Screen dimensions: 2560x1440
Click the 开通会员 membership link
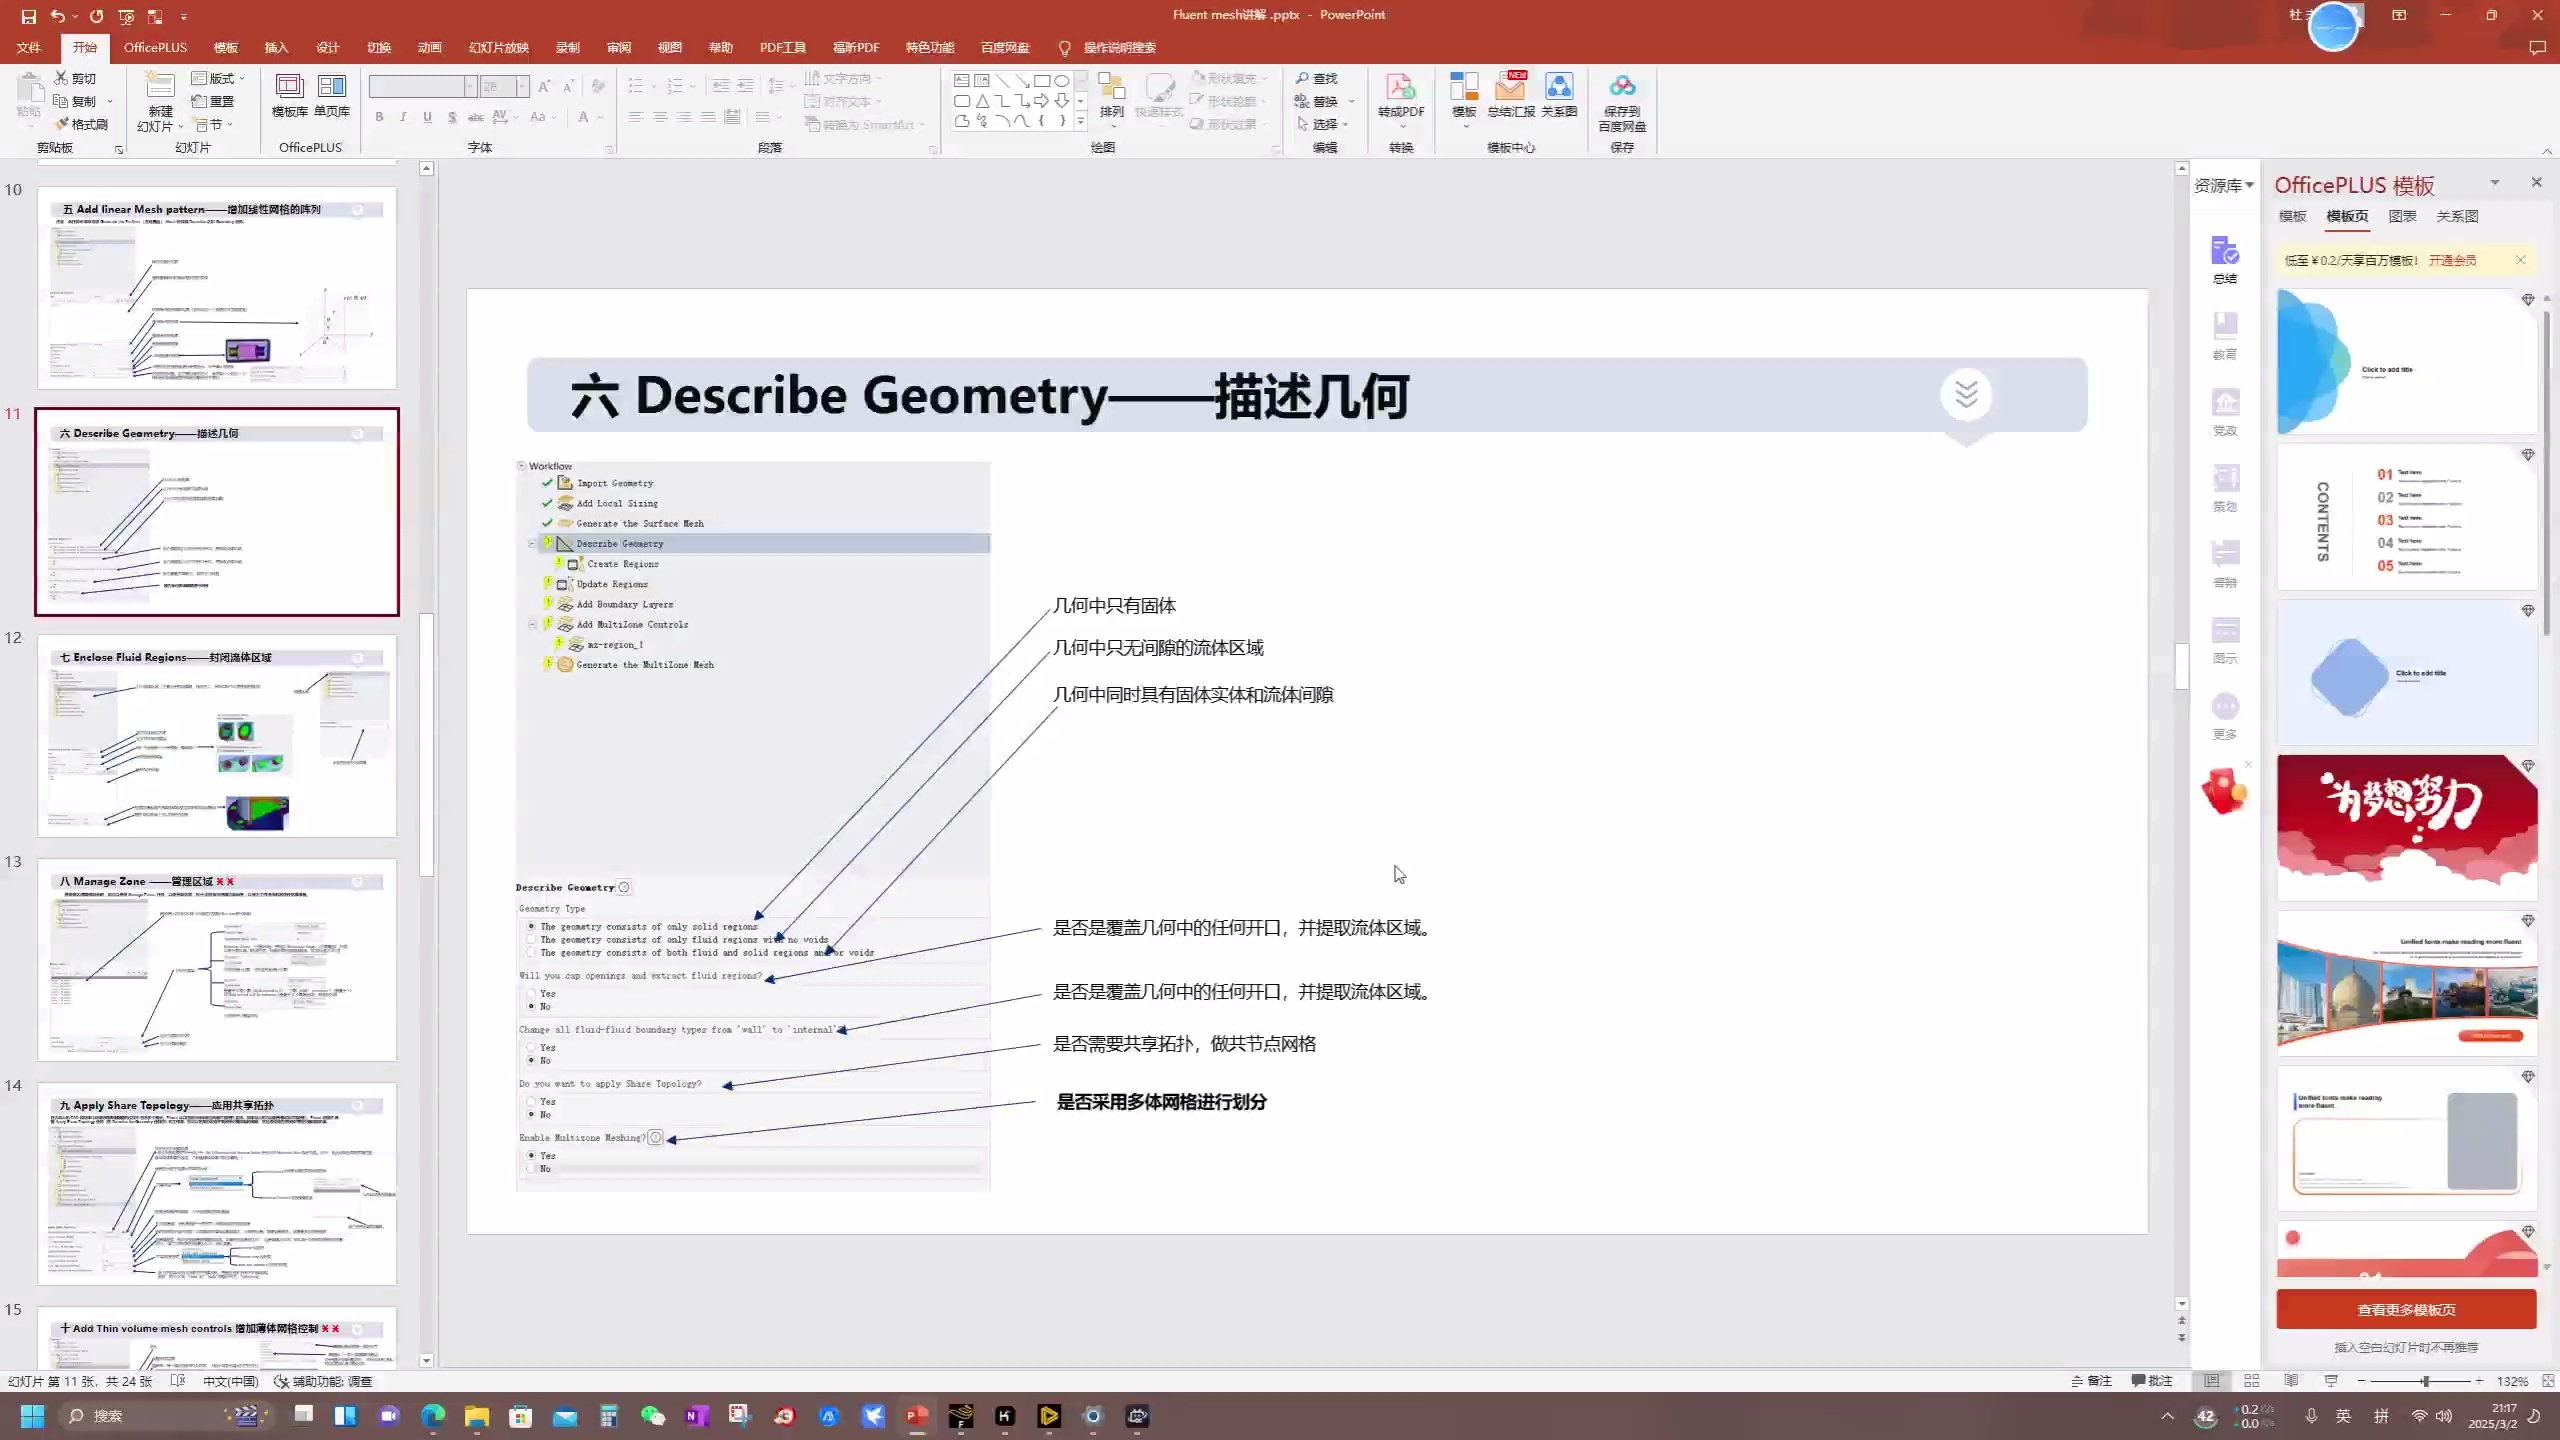click(2452, 260)
